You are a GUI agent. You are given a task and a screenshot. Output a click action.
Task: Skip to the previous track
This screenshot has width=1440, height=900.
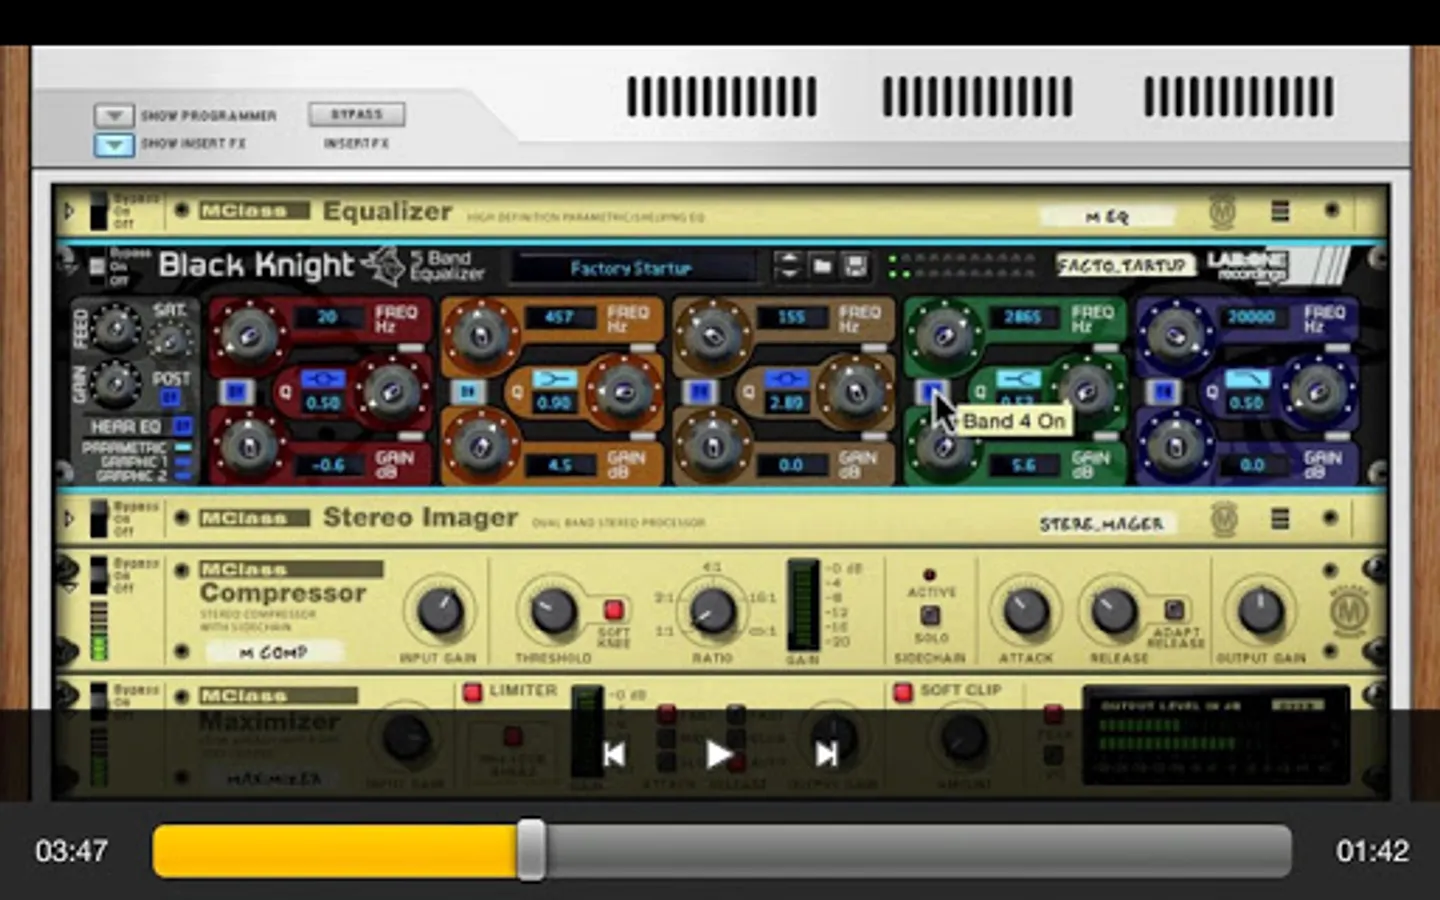tap(614, 754)
